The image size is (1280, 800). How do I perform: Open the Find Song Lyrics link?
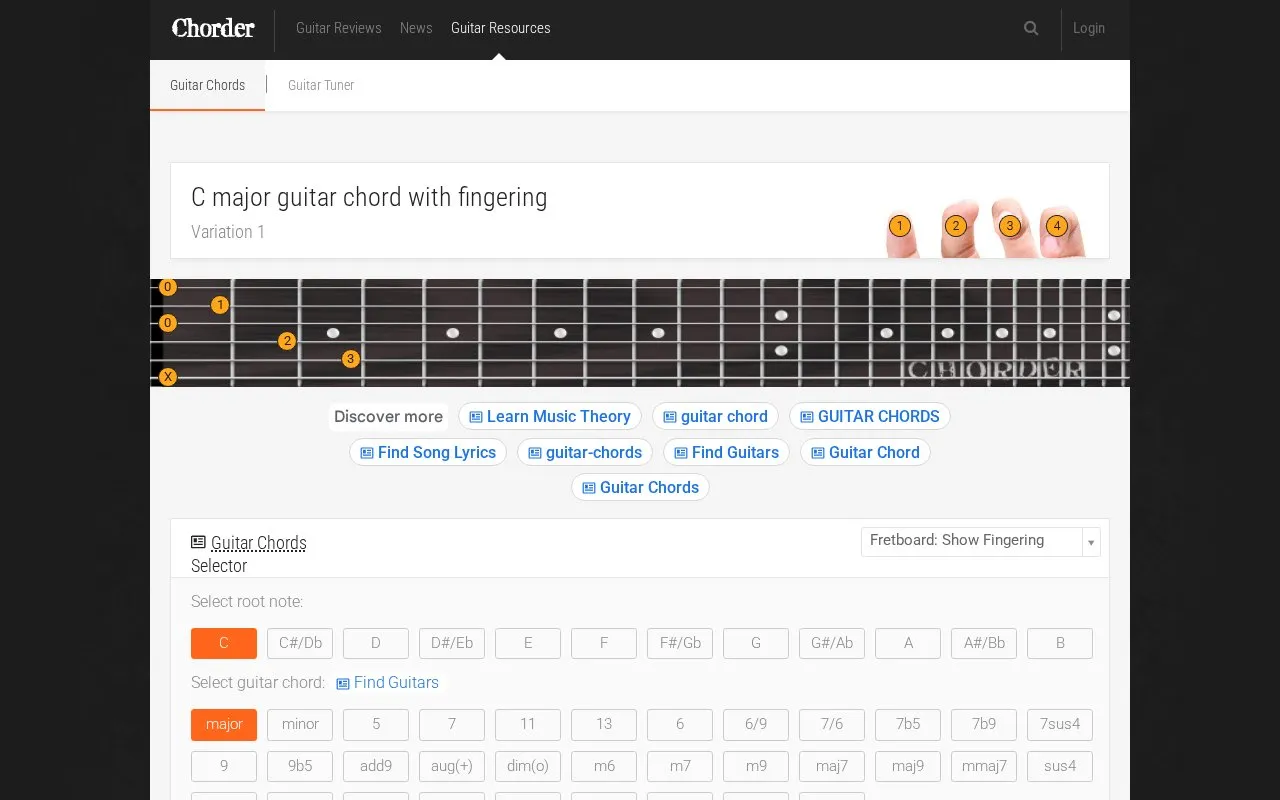point(428,452)
